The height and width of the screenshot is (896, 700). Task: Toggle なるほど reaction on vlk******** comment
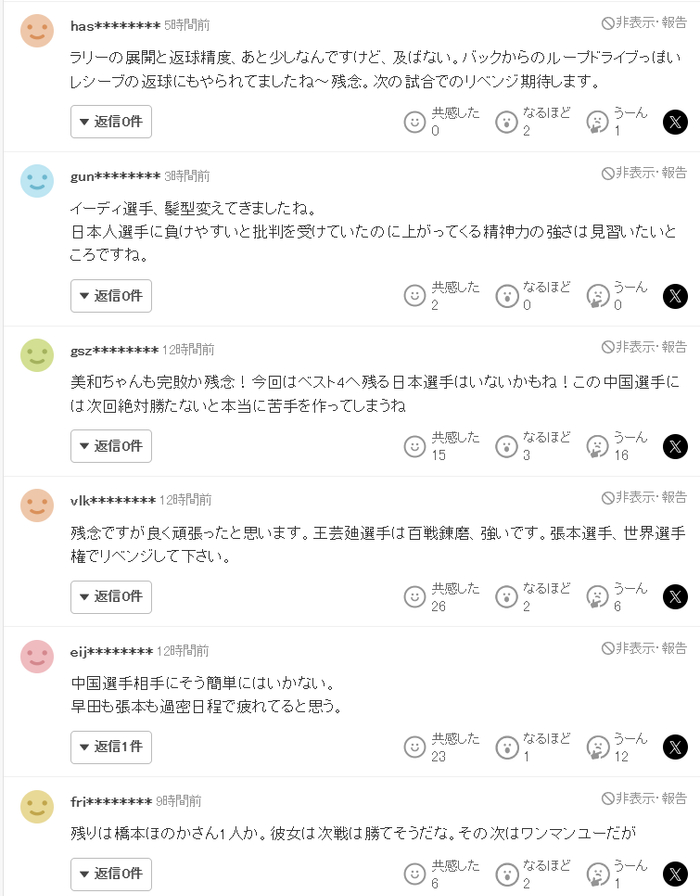[x=507, y=597]
